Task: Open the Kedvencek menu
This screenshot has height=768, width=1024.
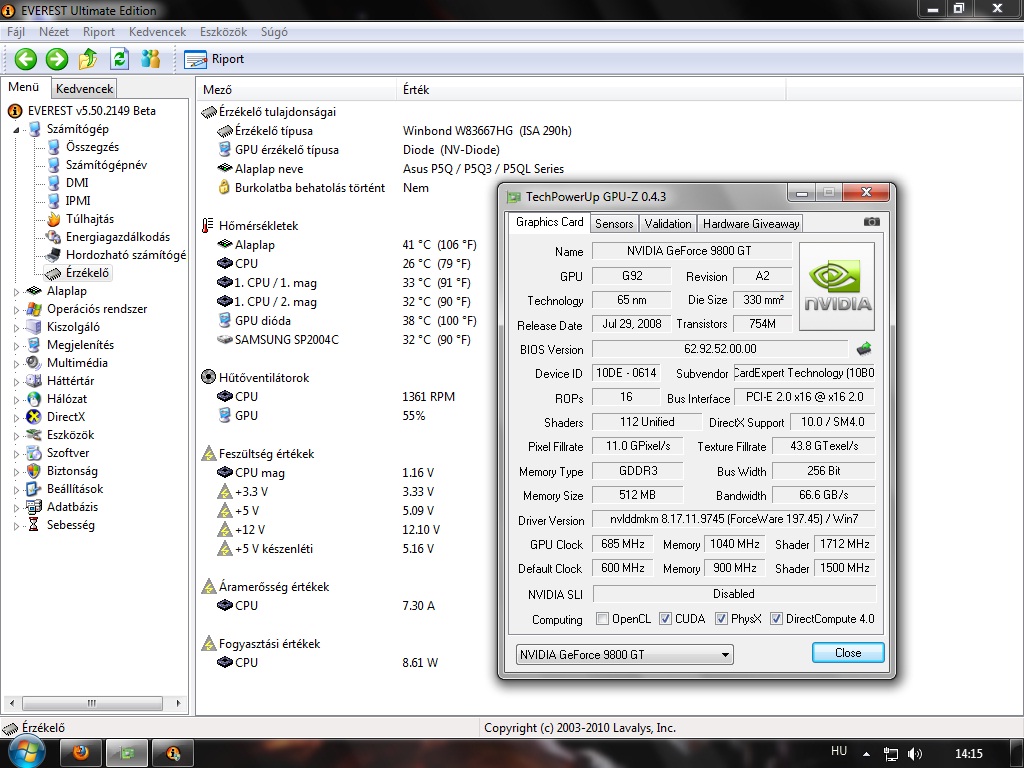Action: 157,32
